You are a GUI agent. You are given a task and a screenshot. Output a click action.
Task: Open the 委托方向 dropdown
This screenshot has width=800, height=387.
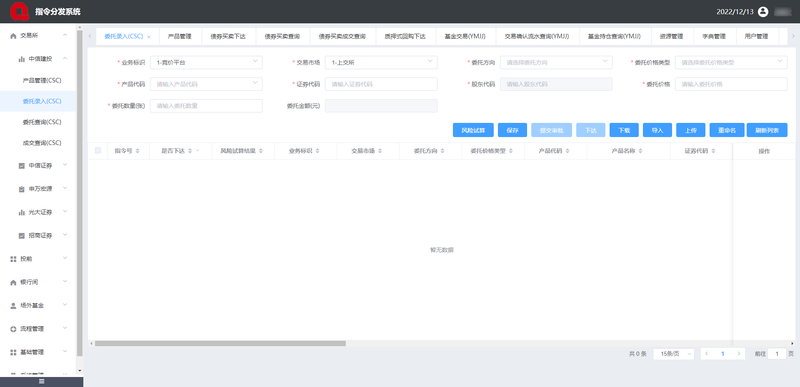click(x=556, y=62)
